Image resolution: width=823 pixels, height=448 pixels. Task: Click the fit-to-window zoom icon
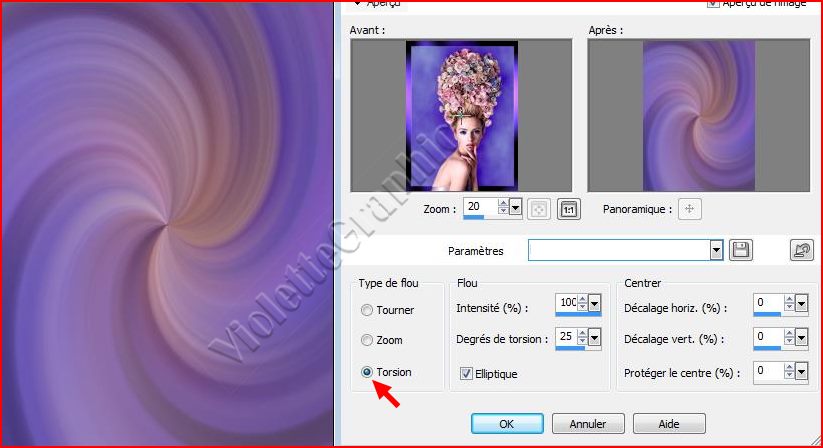pyautogui.click(x=538, y=209)
